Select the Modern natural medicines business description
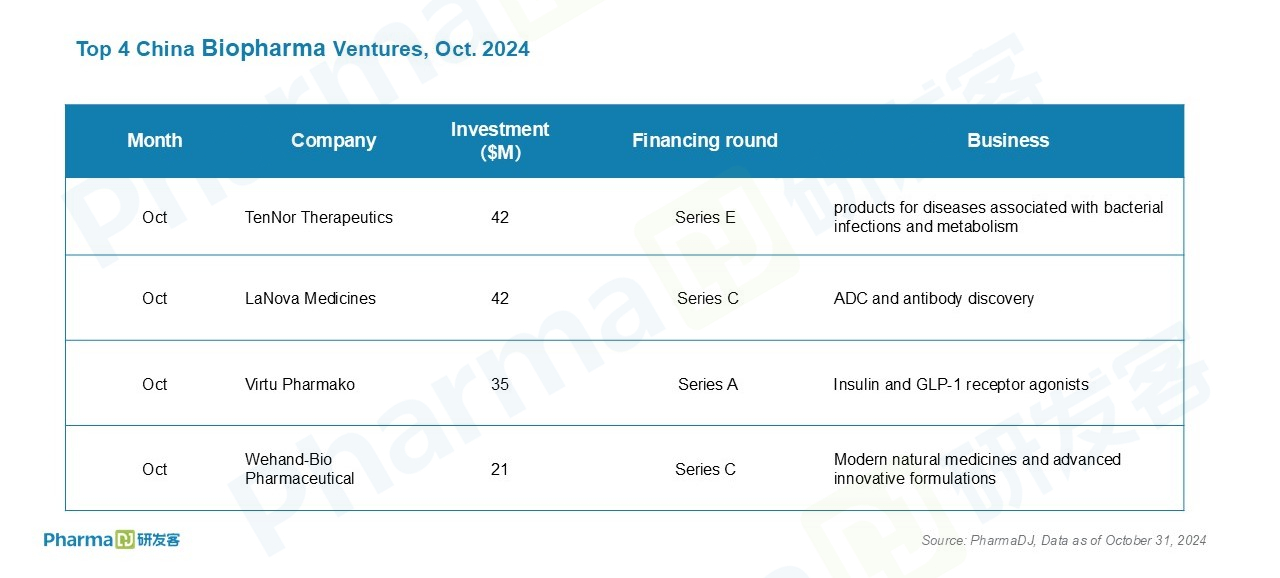Image resolution: width=1280 pixels, height=578 pixels. pos(977,469)
